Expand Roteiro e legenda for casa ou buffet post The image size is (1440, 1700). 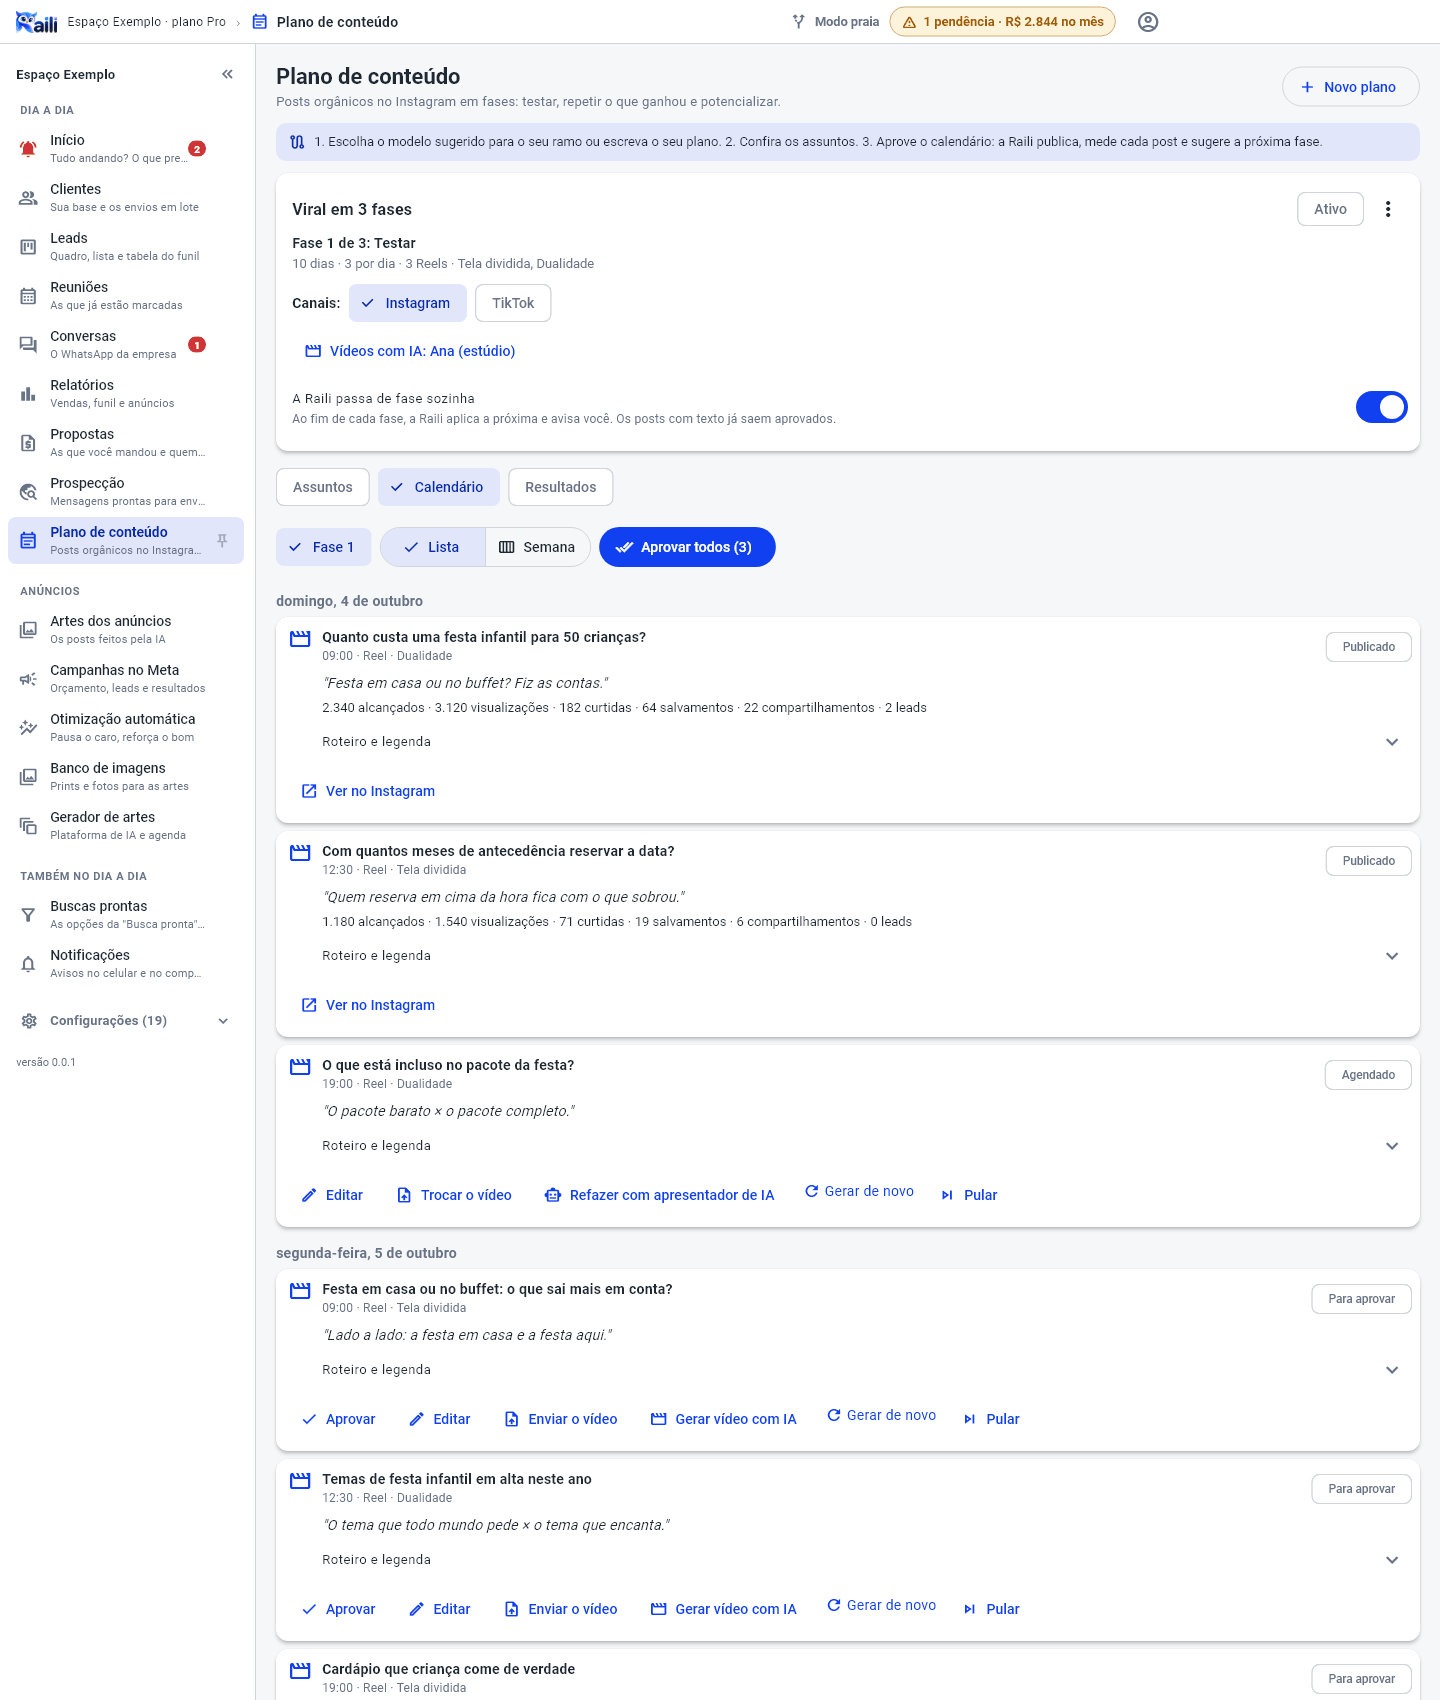(860, 1370)
